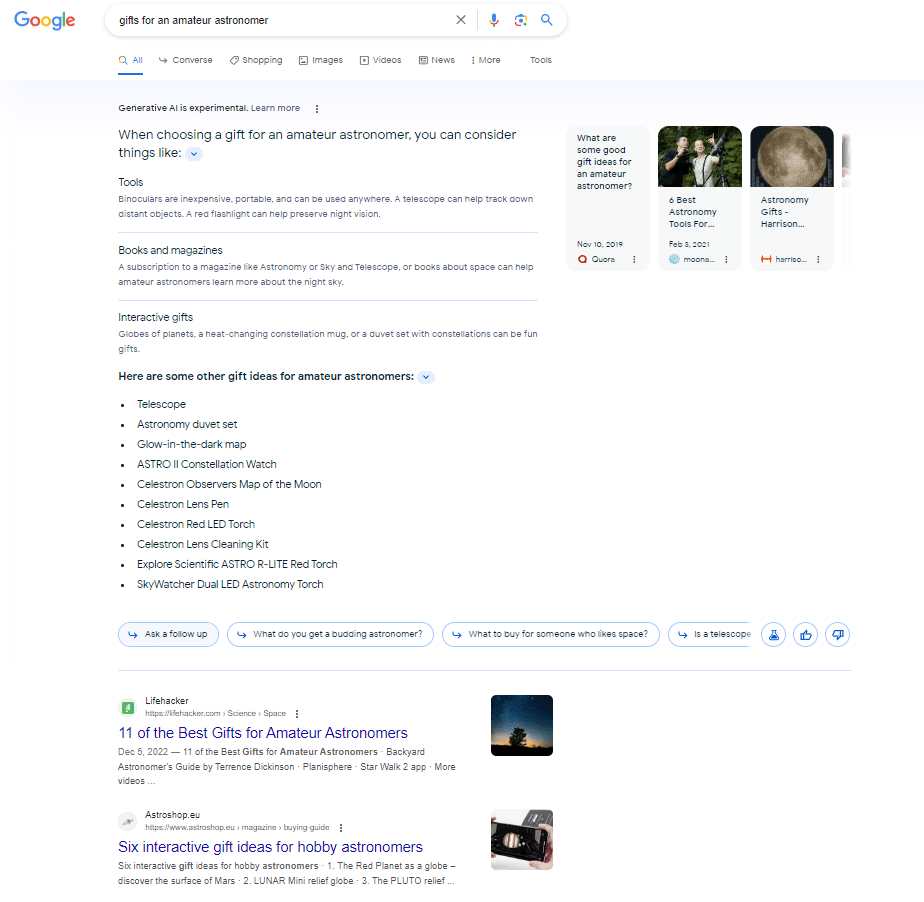The image size is (924, 902).
Task: Open '11 of the Best Gifts for Amateur Astronomers'
Action: 263,733
